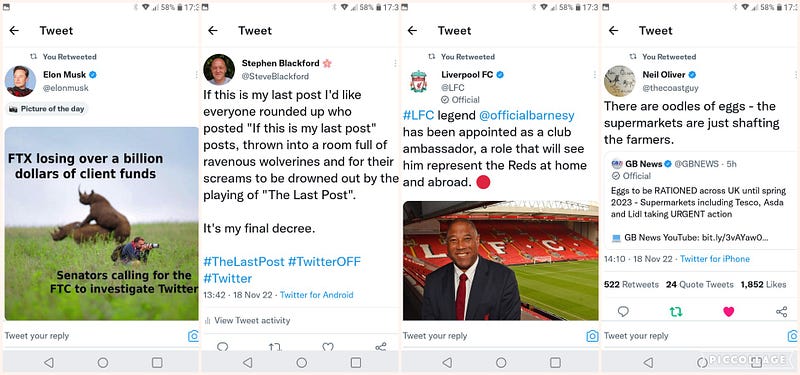Open more options on Stephen Blackford tweet
800x375 pixels.
(x=395, y=63)
